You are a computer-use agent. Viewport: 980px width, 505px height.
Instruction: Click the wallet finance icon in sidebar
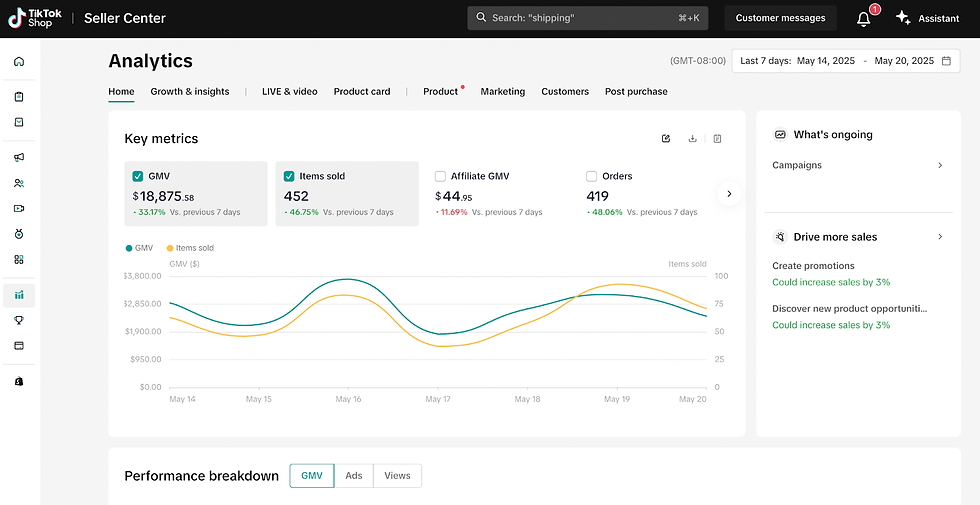coord(19,345)
